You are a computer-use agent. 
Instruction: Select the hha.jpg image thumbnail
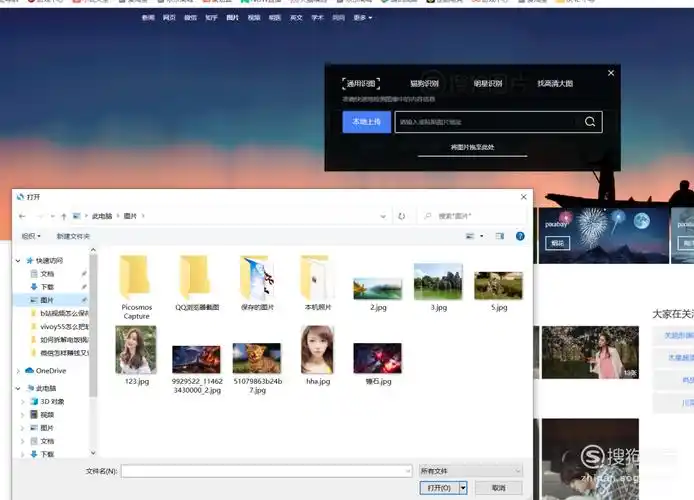click(317, 354)
